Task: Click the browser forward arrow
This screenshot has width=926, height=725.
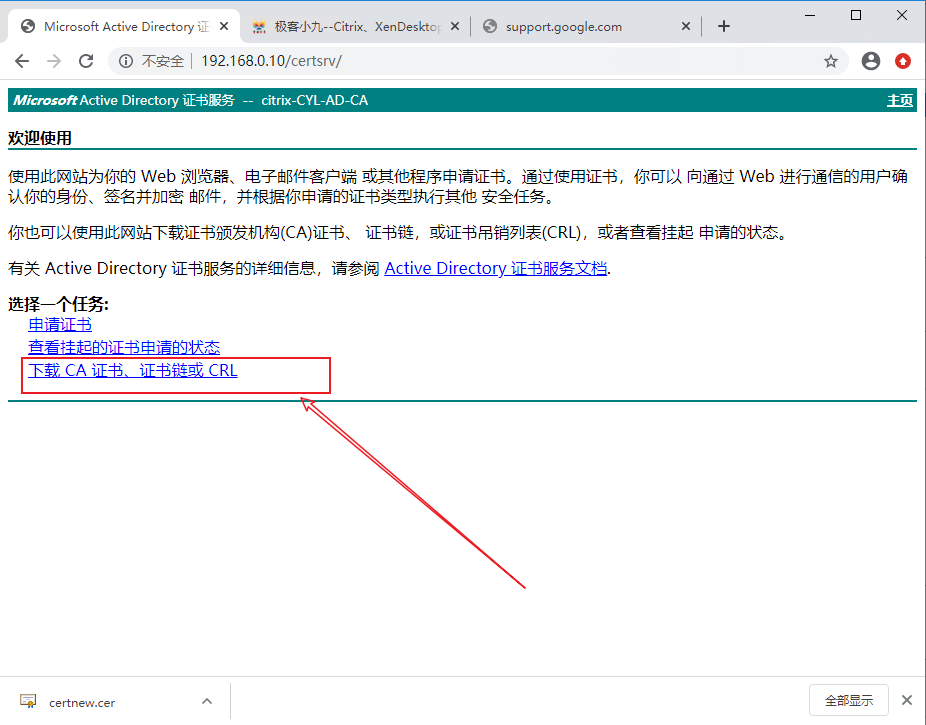Action: (55, 61)
